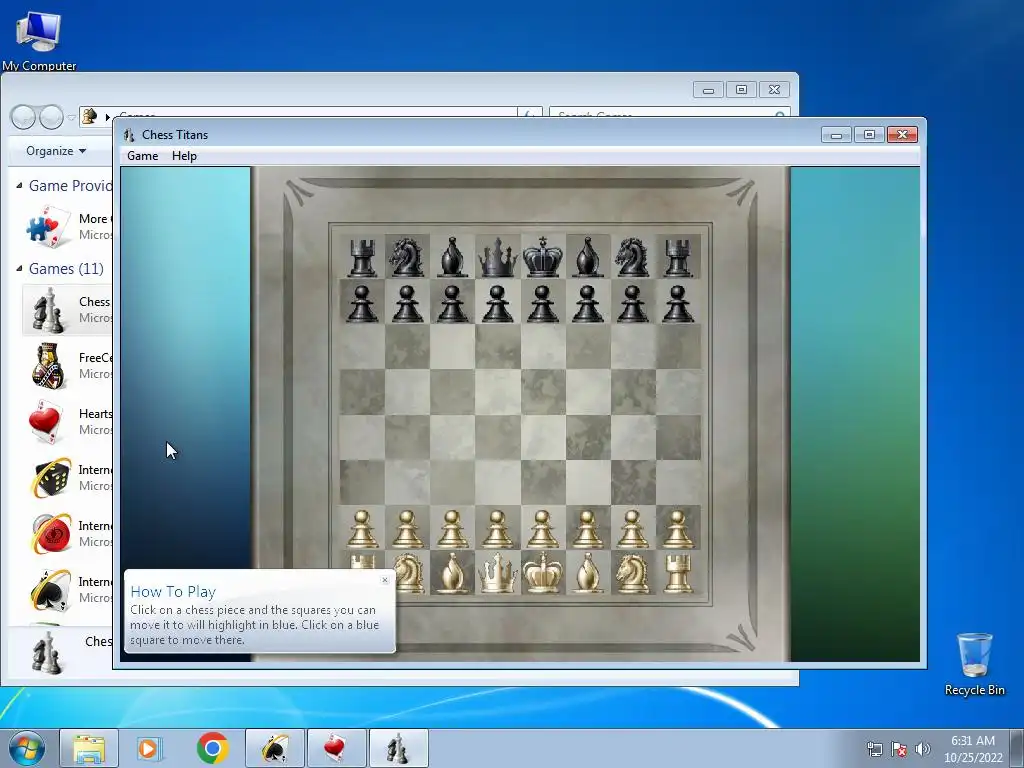Open Google Chrome from the taskbar
Viewport: 1024px width, 768px height.
(212, 748)
